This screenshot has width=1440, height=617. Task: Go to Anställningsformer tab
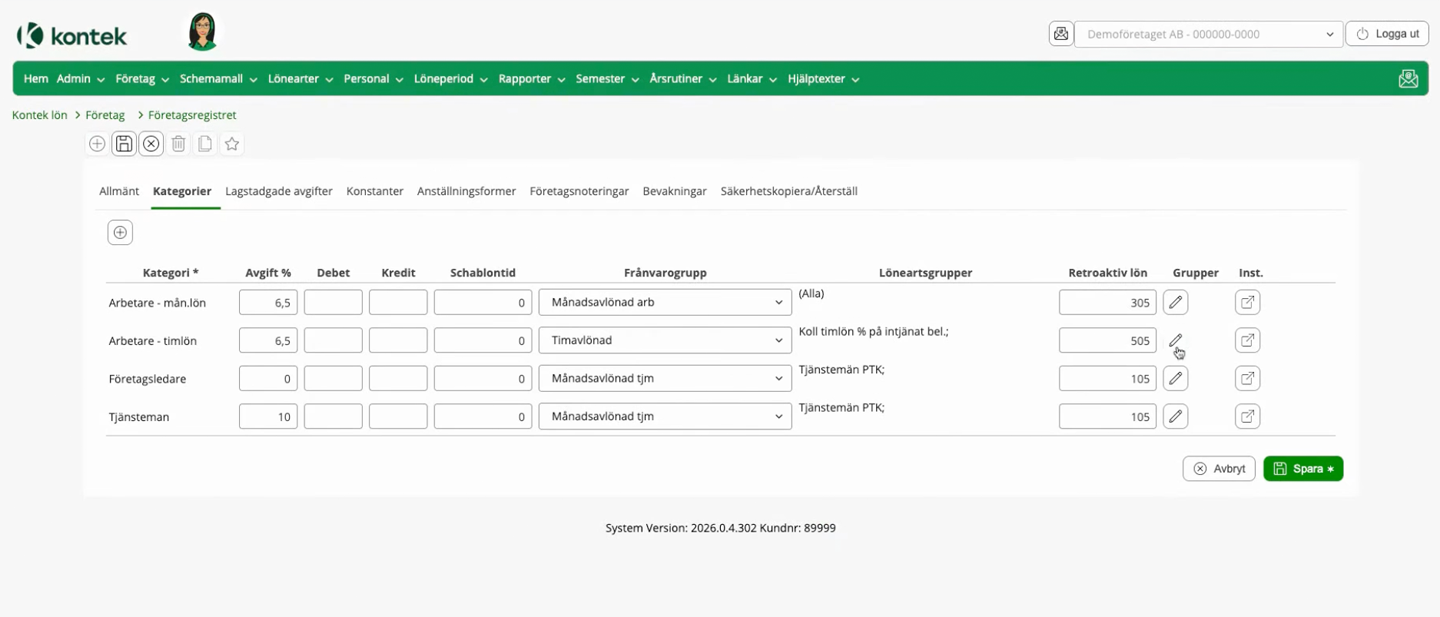point(466,191)
